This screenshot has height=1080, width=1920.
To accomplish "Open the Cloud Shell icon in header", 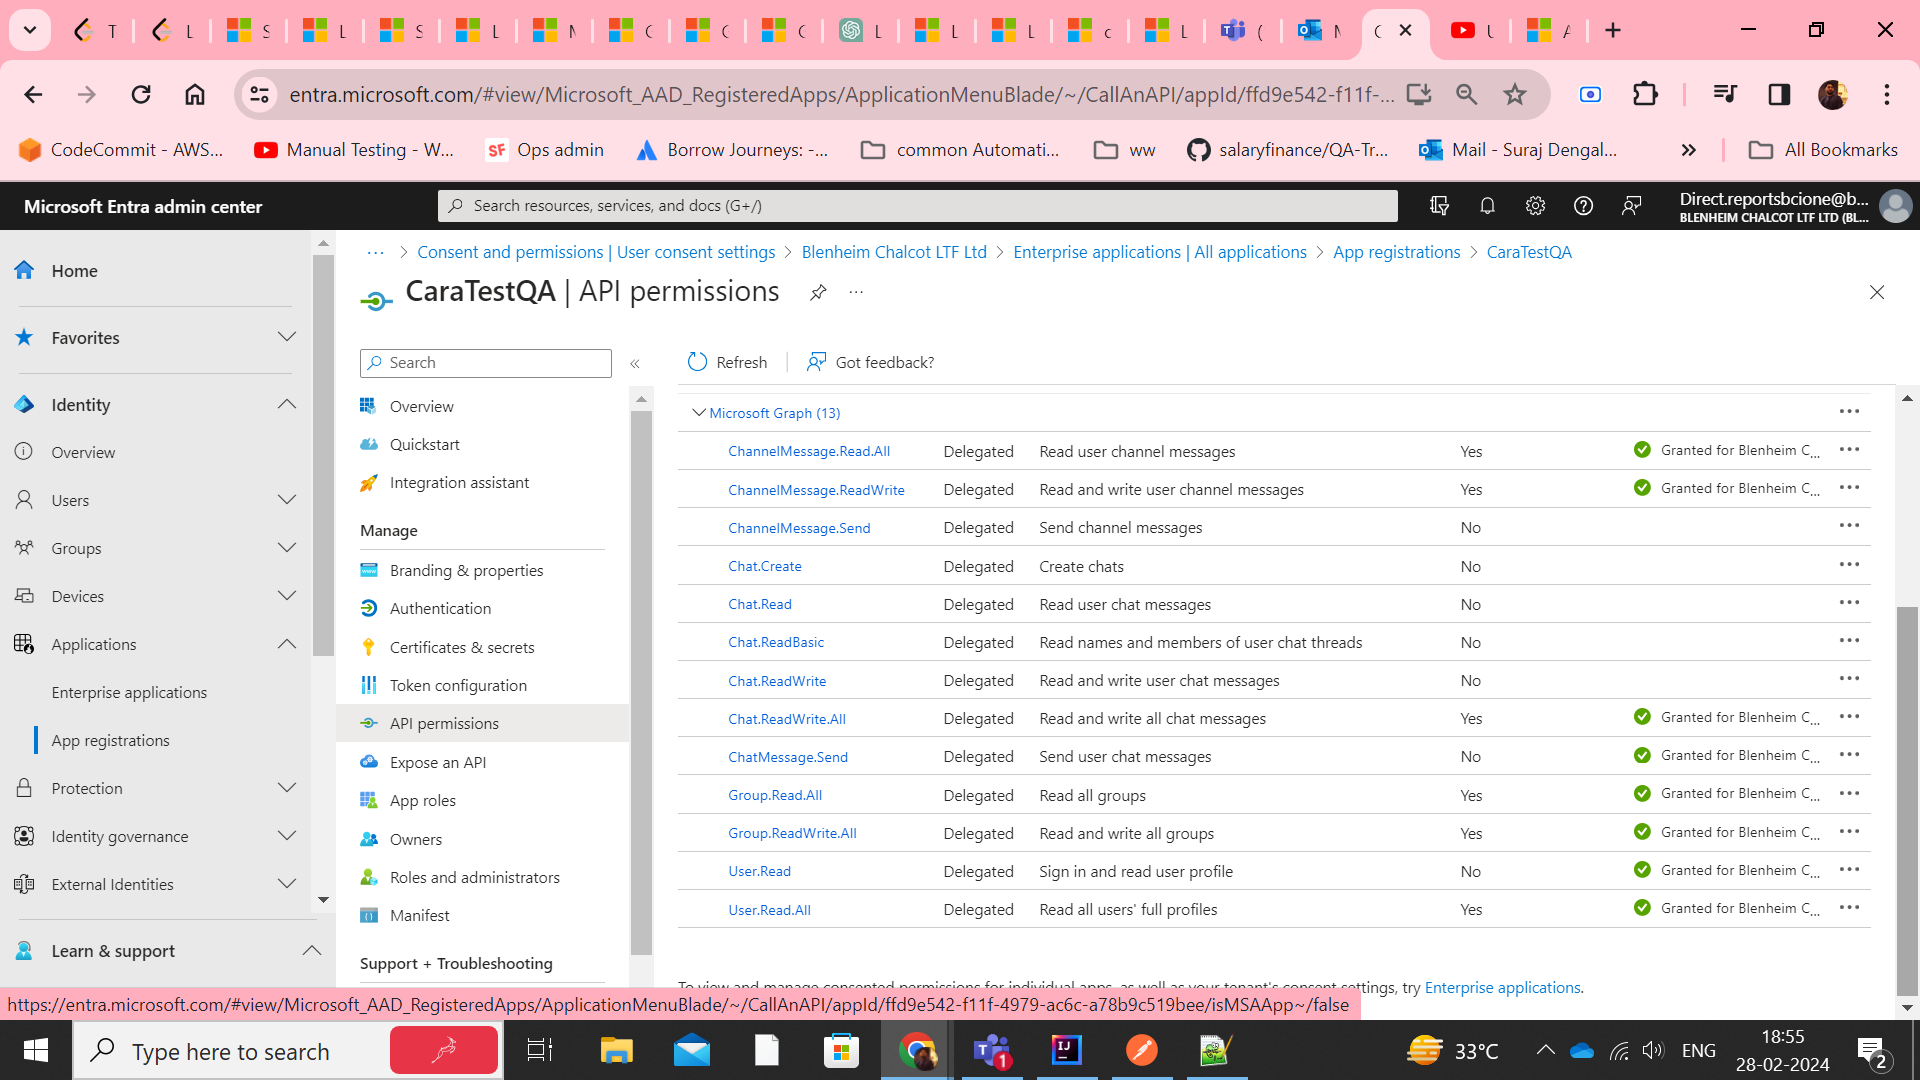I will pos(1439,206).
